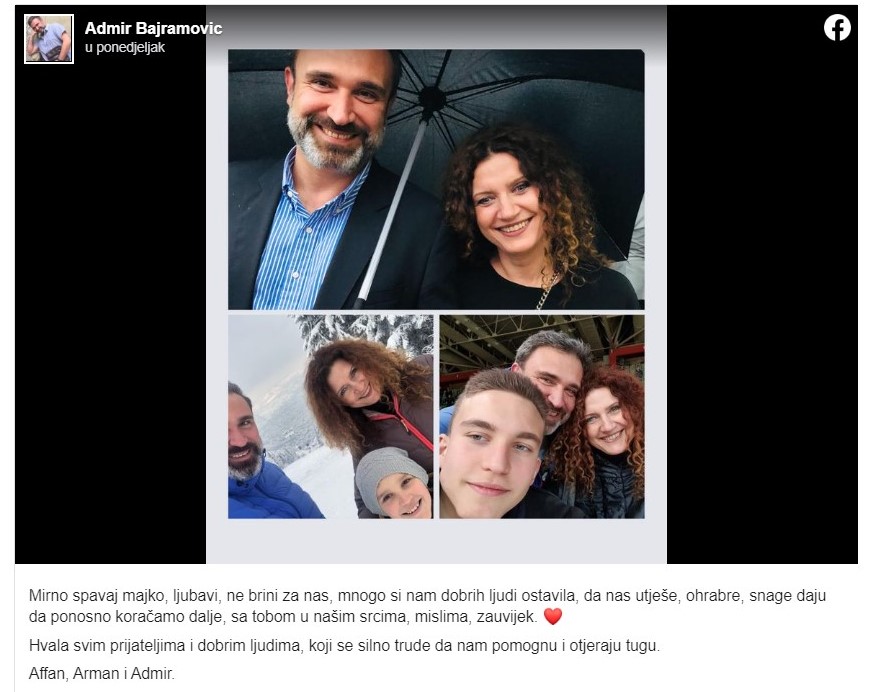Screen dimensions: 870x692
Task: Open the bottom-right indoor selfie photo
Action: [x=542, y=417]
